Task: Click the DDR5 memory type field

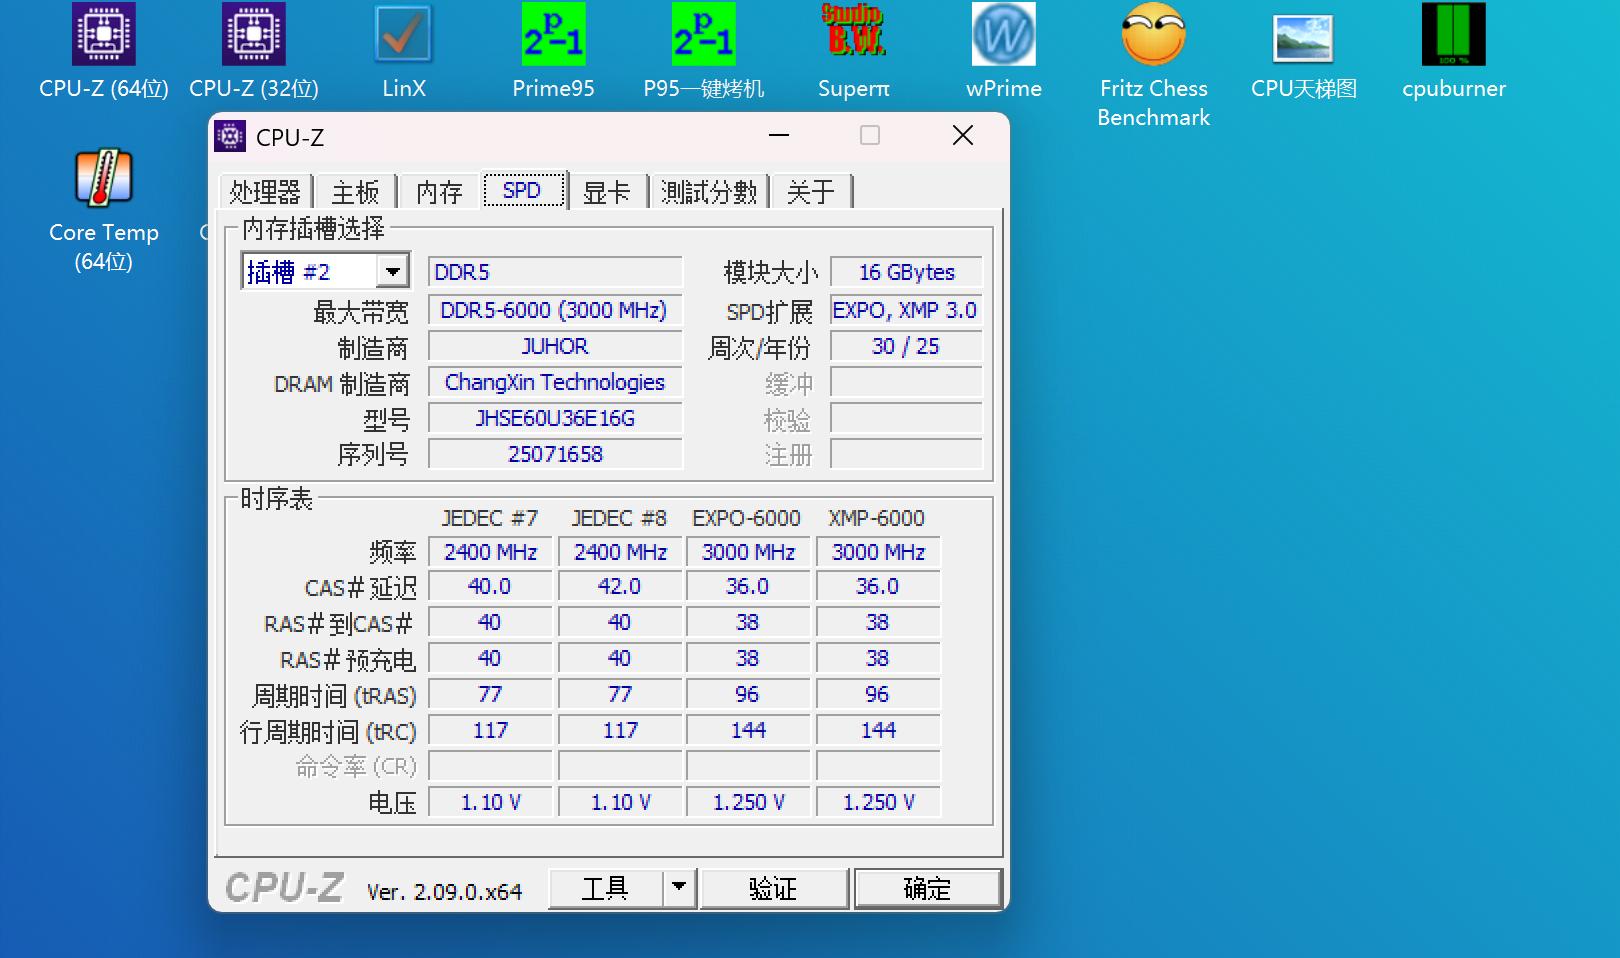Action: tap(555, 272)
